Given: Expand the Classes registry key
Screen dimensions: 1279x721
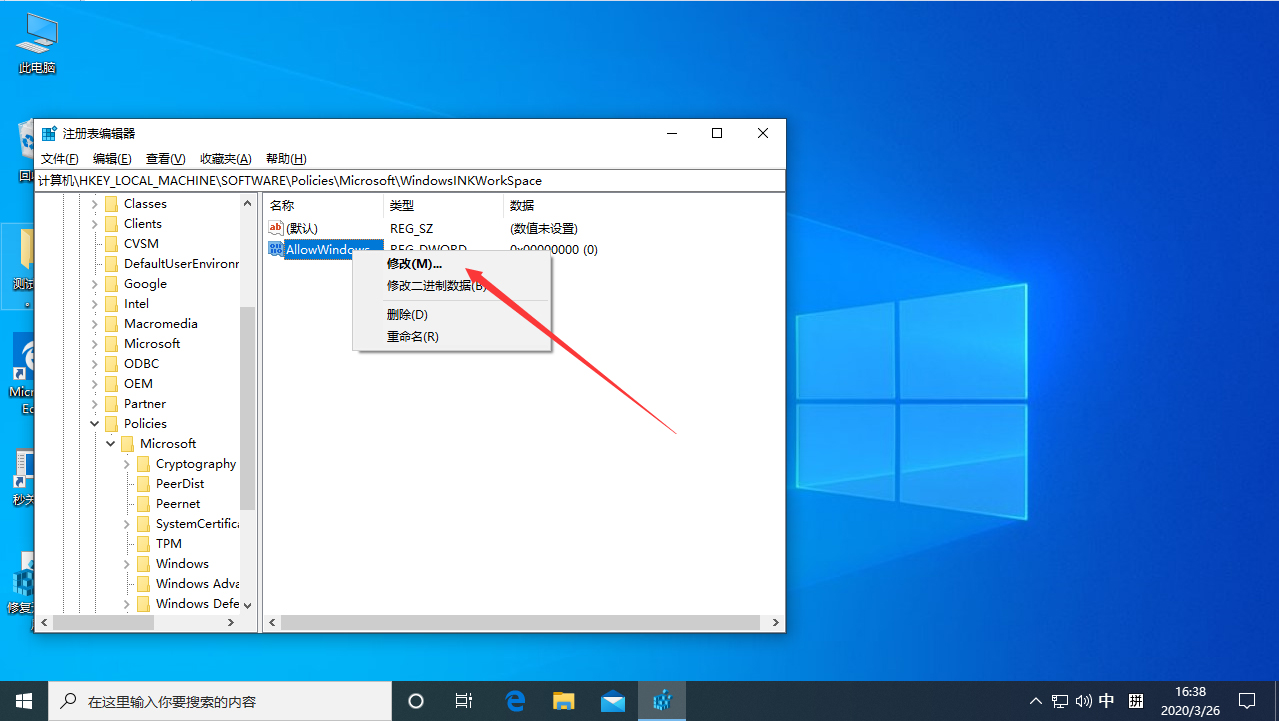Looking at the screenshot, I should coord(96,203).
